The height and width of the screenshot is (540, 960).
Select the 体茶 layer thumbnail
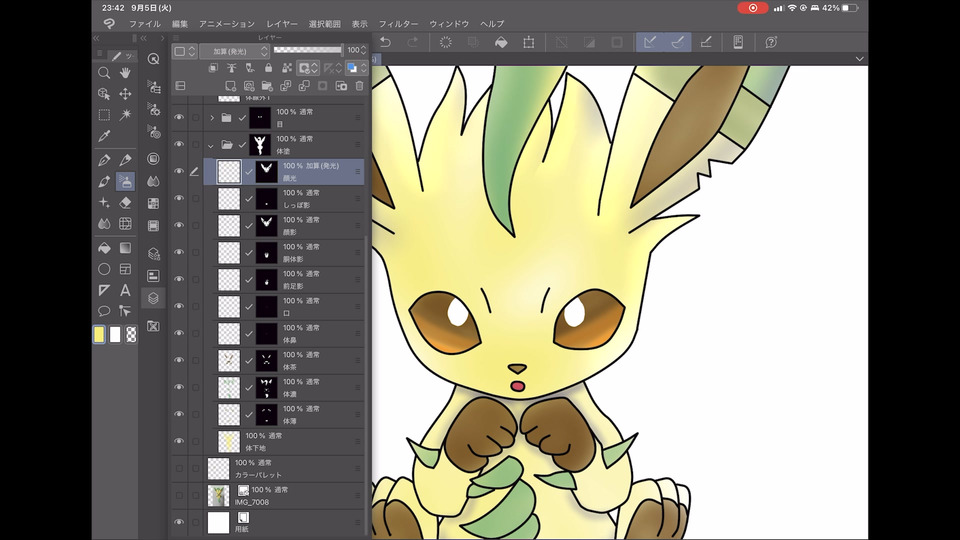pyautogui.click(x=229, y=361)
